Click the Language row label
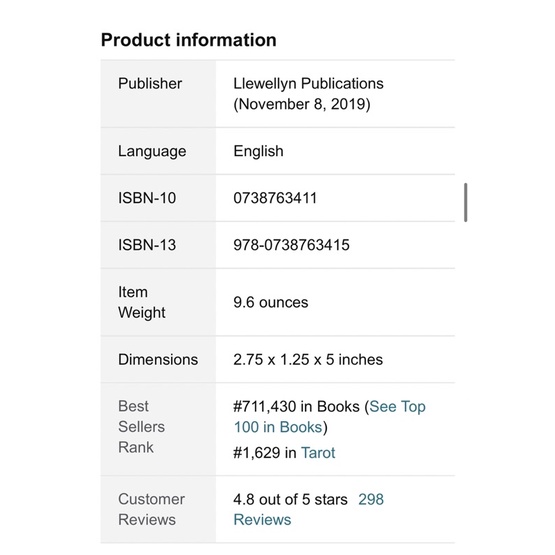Screen dimensions: 555x555 152,151
